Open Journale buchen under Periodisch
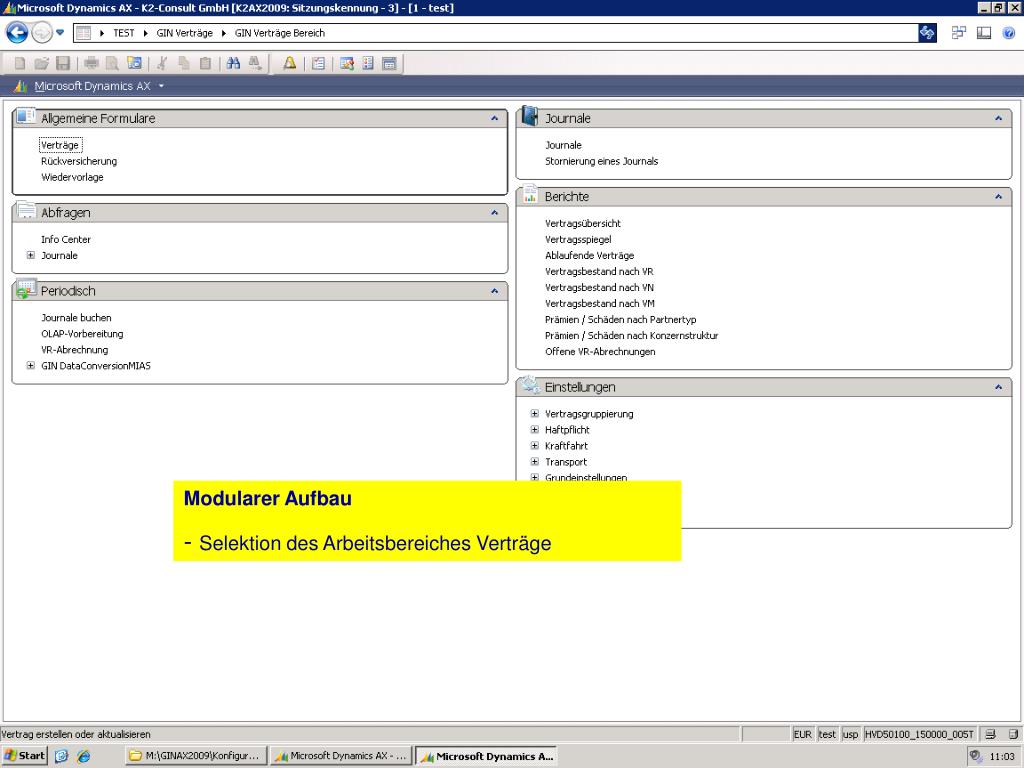Screen dimensions: 1024x768 point(76,317)
